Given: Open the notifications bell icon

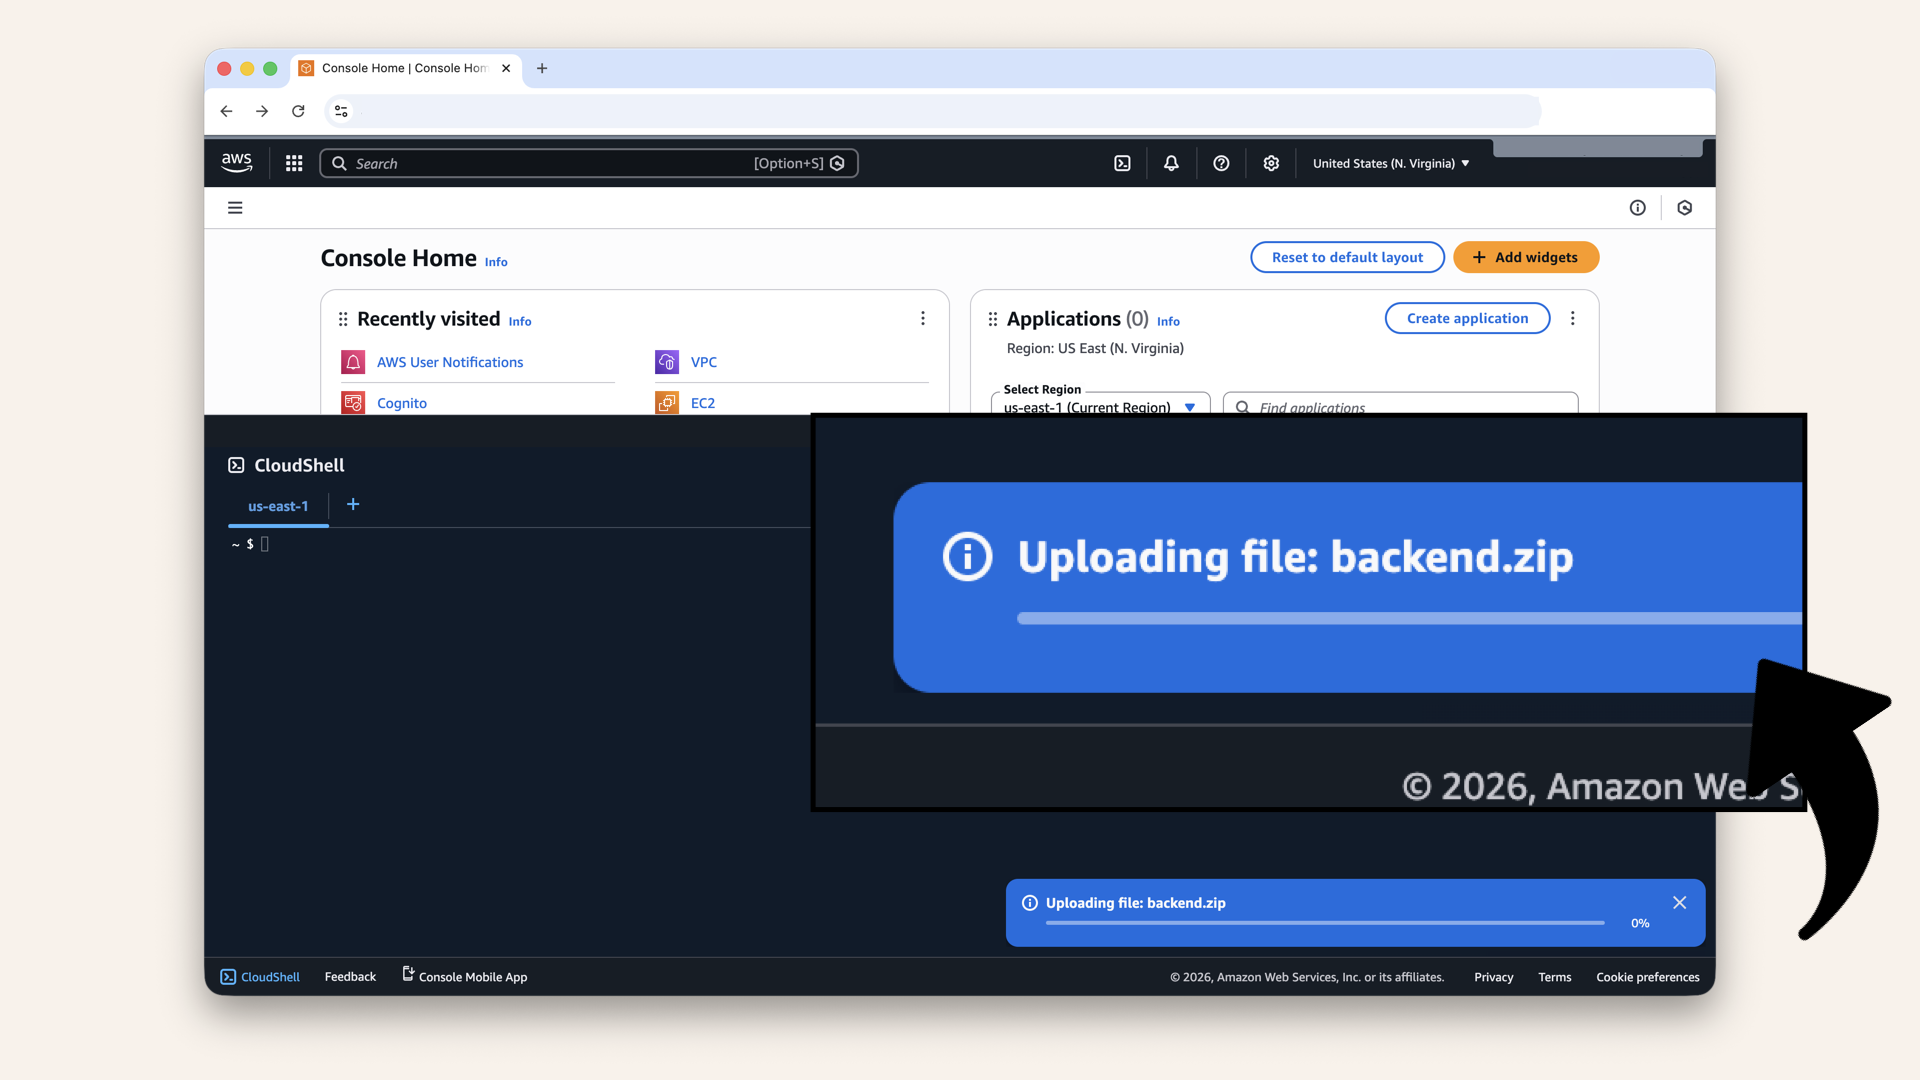Looking at the screenshot, I should (1171, 163).
